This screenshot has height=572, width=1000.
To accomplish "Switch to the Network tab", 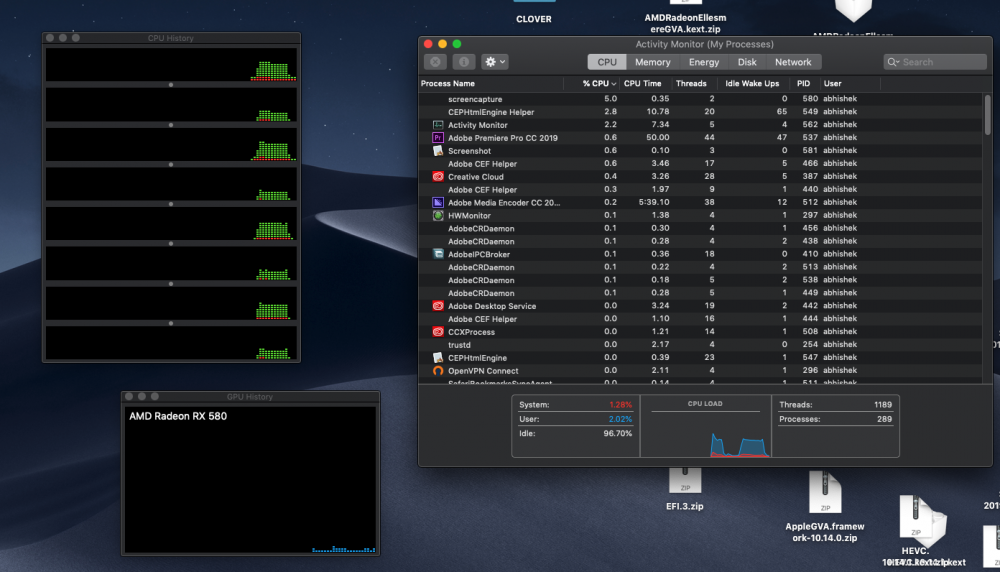I will [x=793, y=62].
